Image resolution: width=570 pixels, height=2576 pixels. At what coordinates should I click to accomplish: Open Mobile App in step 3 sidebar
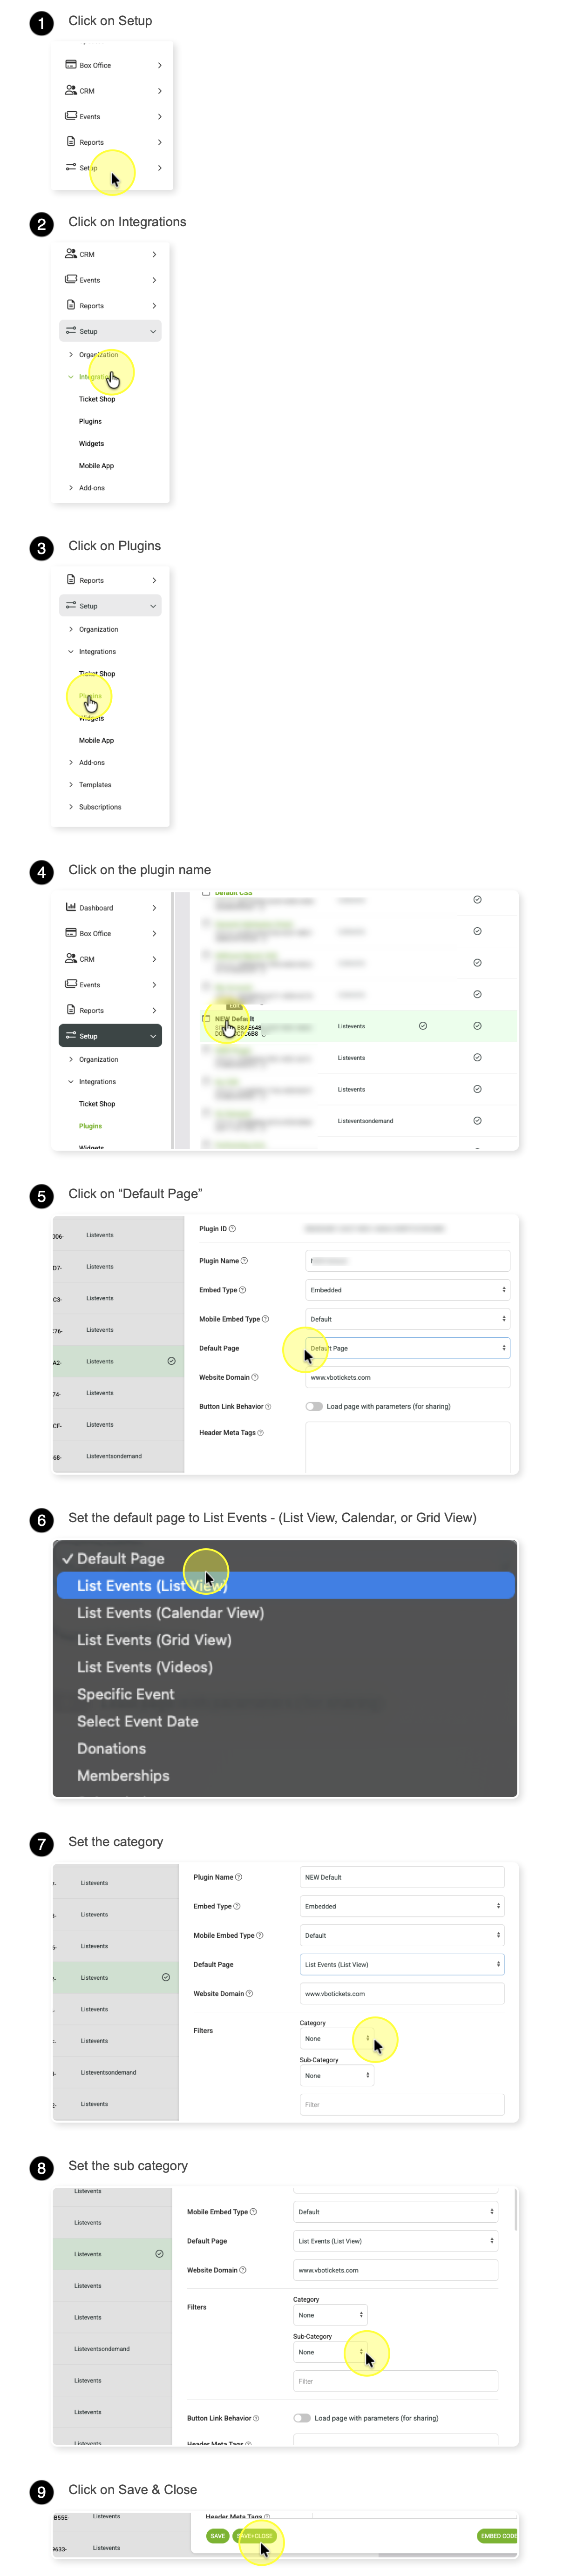point(96,740)
